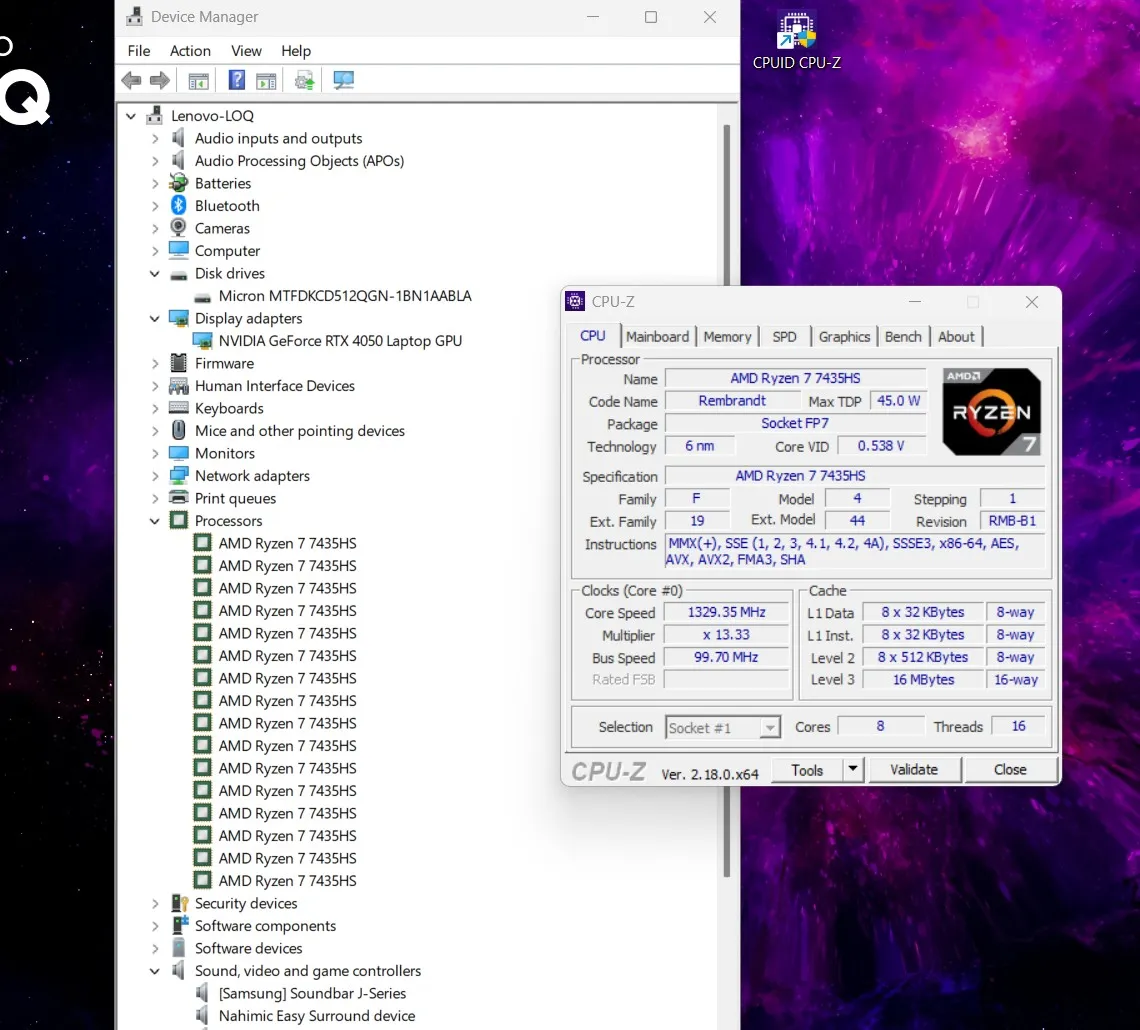This screenshot has width=1140, height=1030.
Task: Open Help via blue question mark icon
Action: 237,81
